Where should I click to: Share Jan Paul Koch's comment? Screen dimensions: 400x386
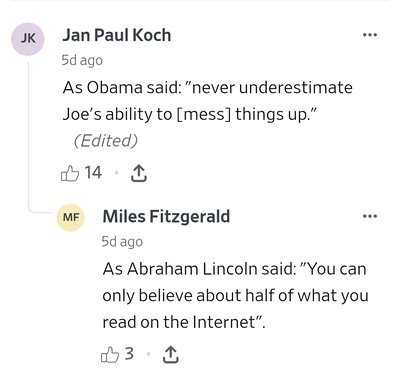(139, 173)
